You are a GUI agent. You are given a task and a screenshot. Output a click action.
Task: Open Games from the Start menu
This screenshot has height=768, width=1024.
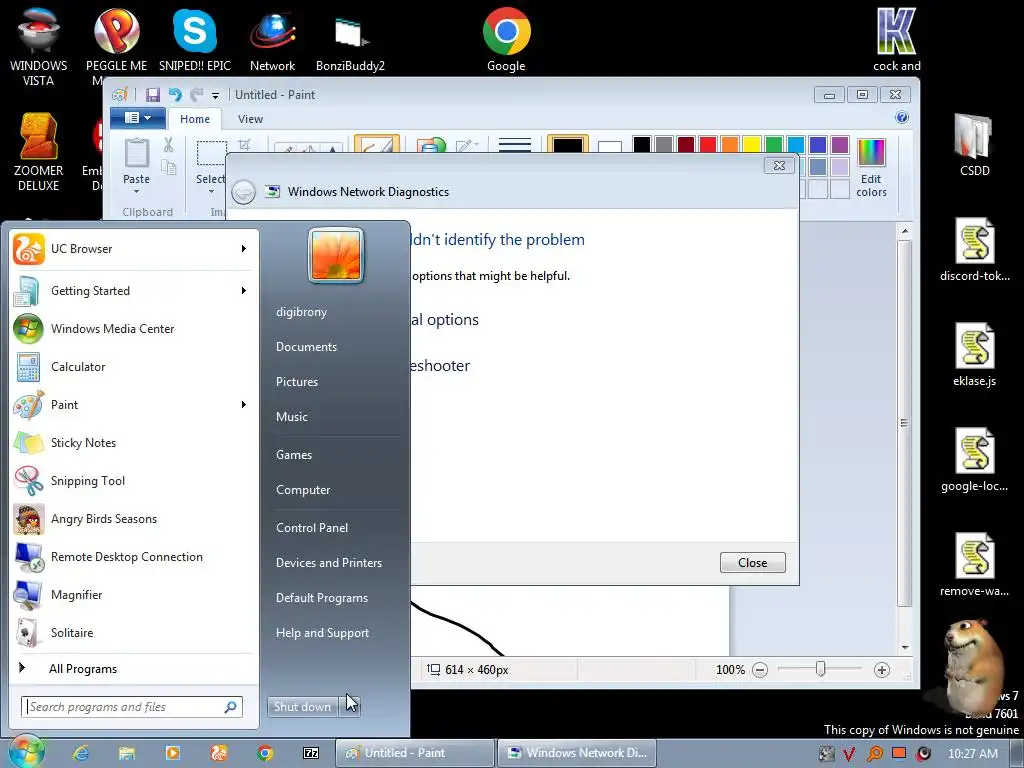click(x=294, y=455)
